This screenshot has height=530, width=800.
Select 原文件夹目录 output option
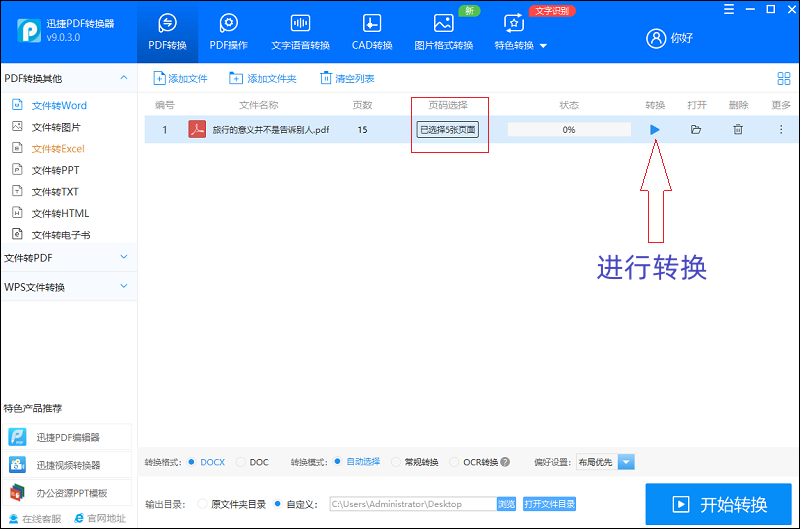pyautogui.click(x=203, y=504)
